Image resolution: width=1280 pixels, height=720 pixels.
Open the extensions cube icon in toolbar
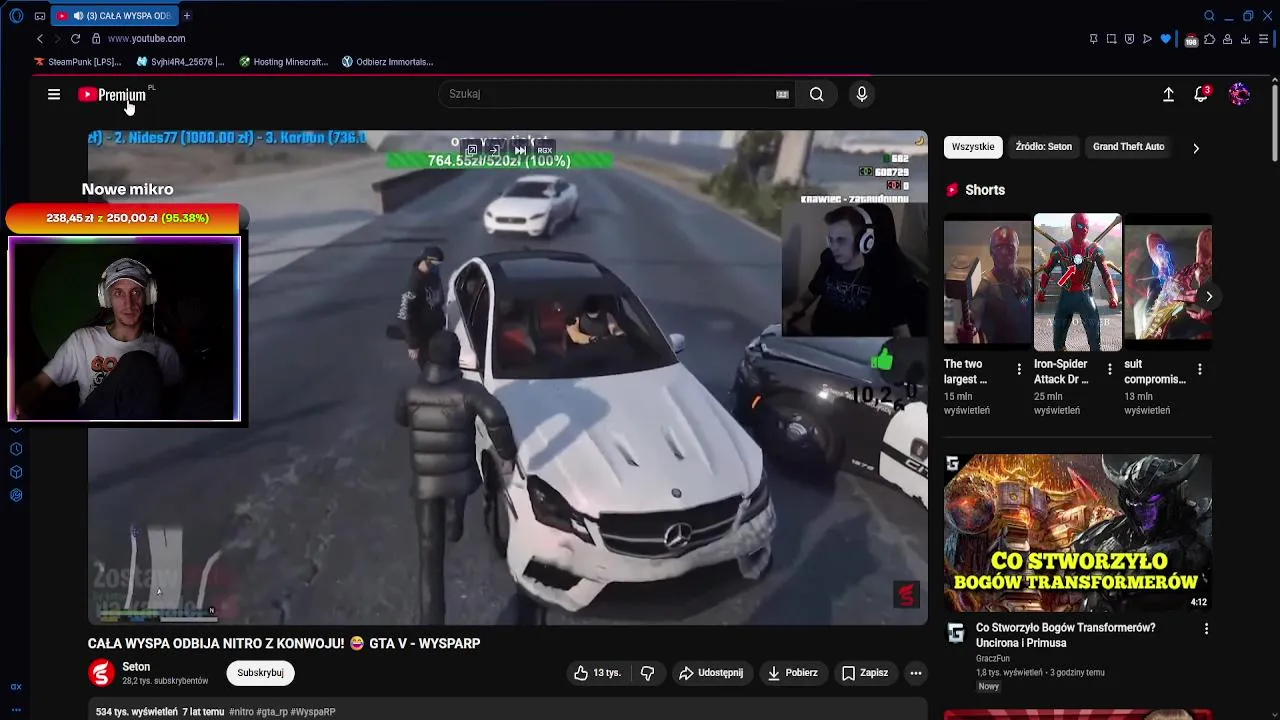click(1209, 39)
